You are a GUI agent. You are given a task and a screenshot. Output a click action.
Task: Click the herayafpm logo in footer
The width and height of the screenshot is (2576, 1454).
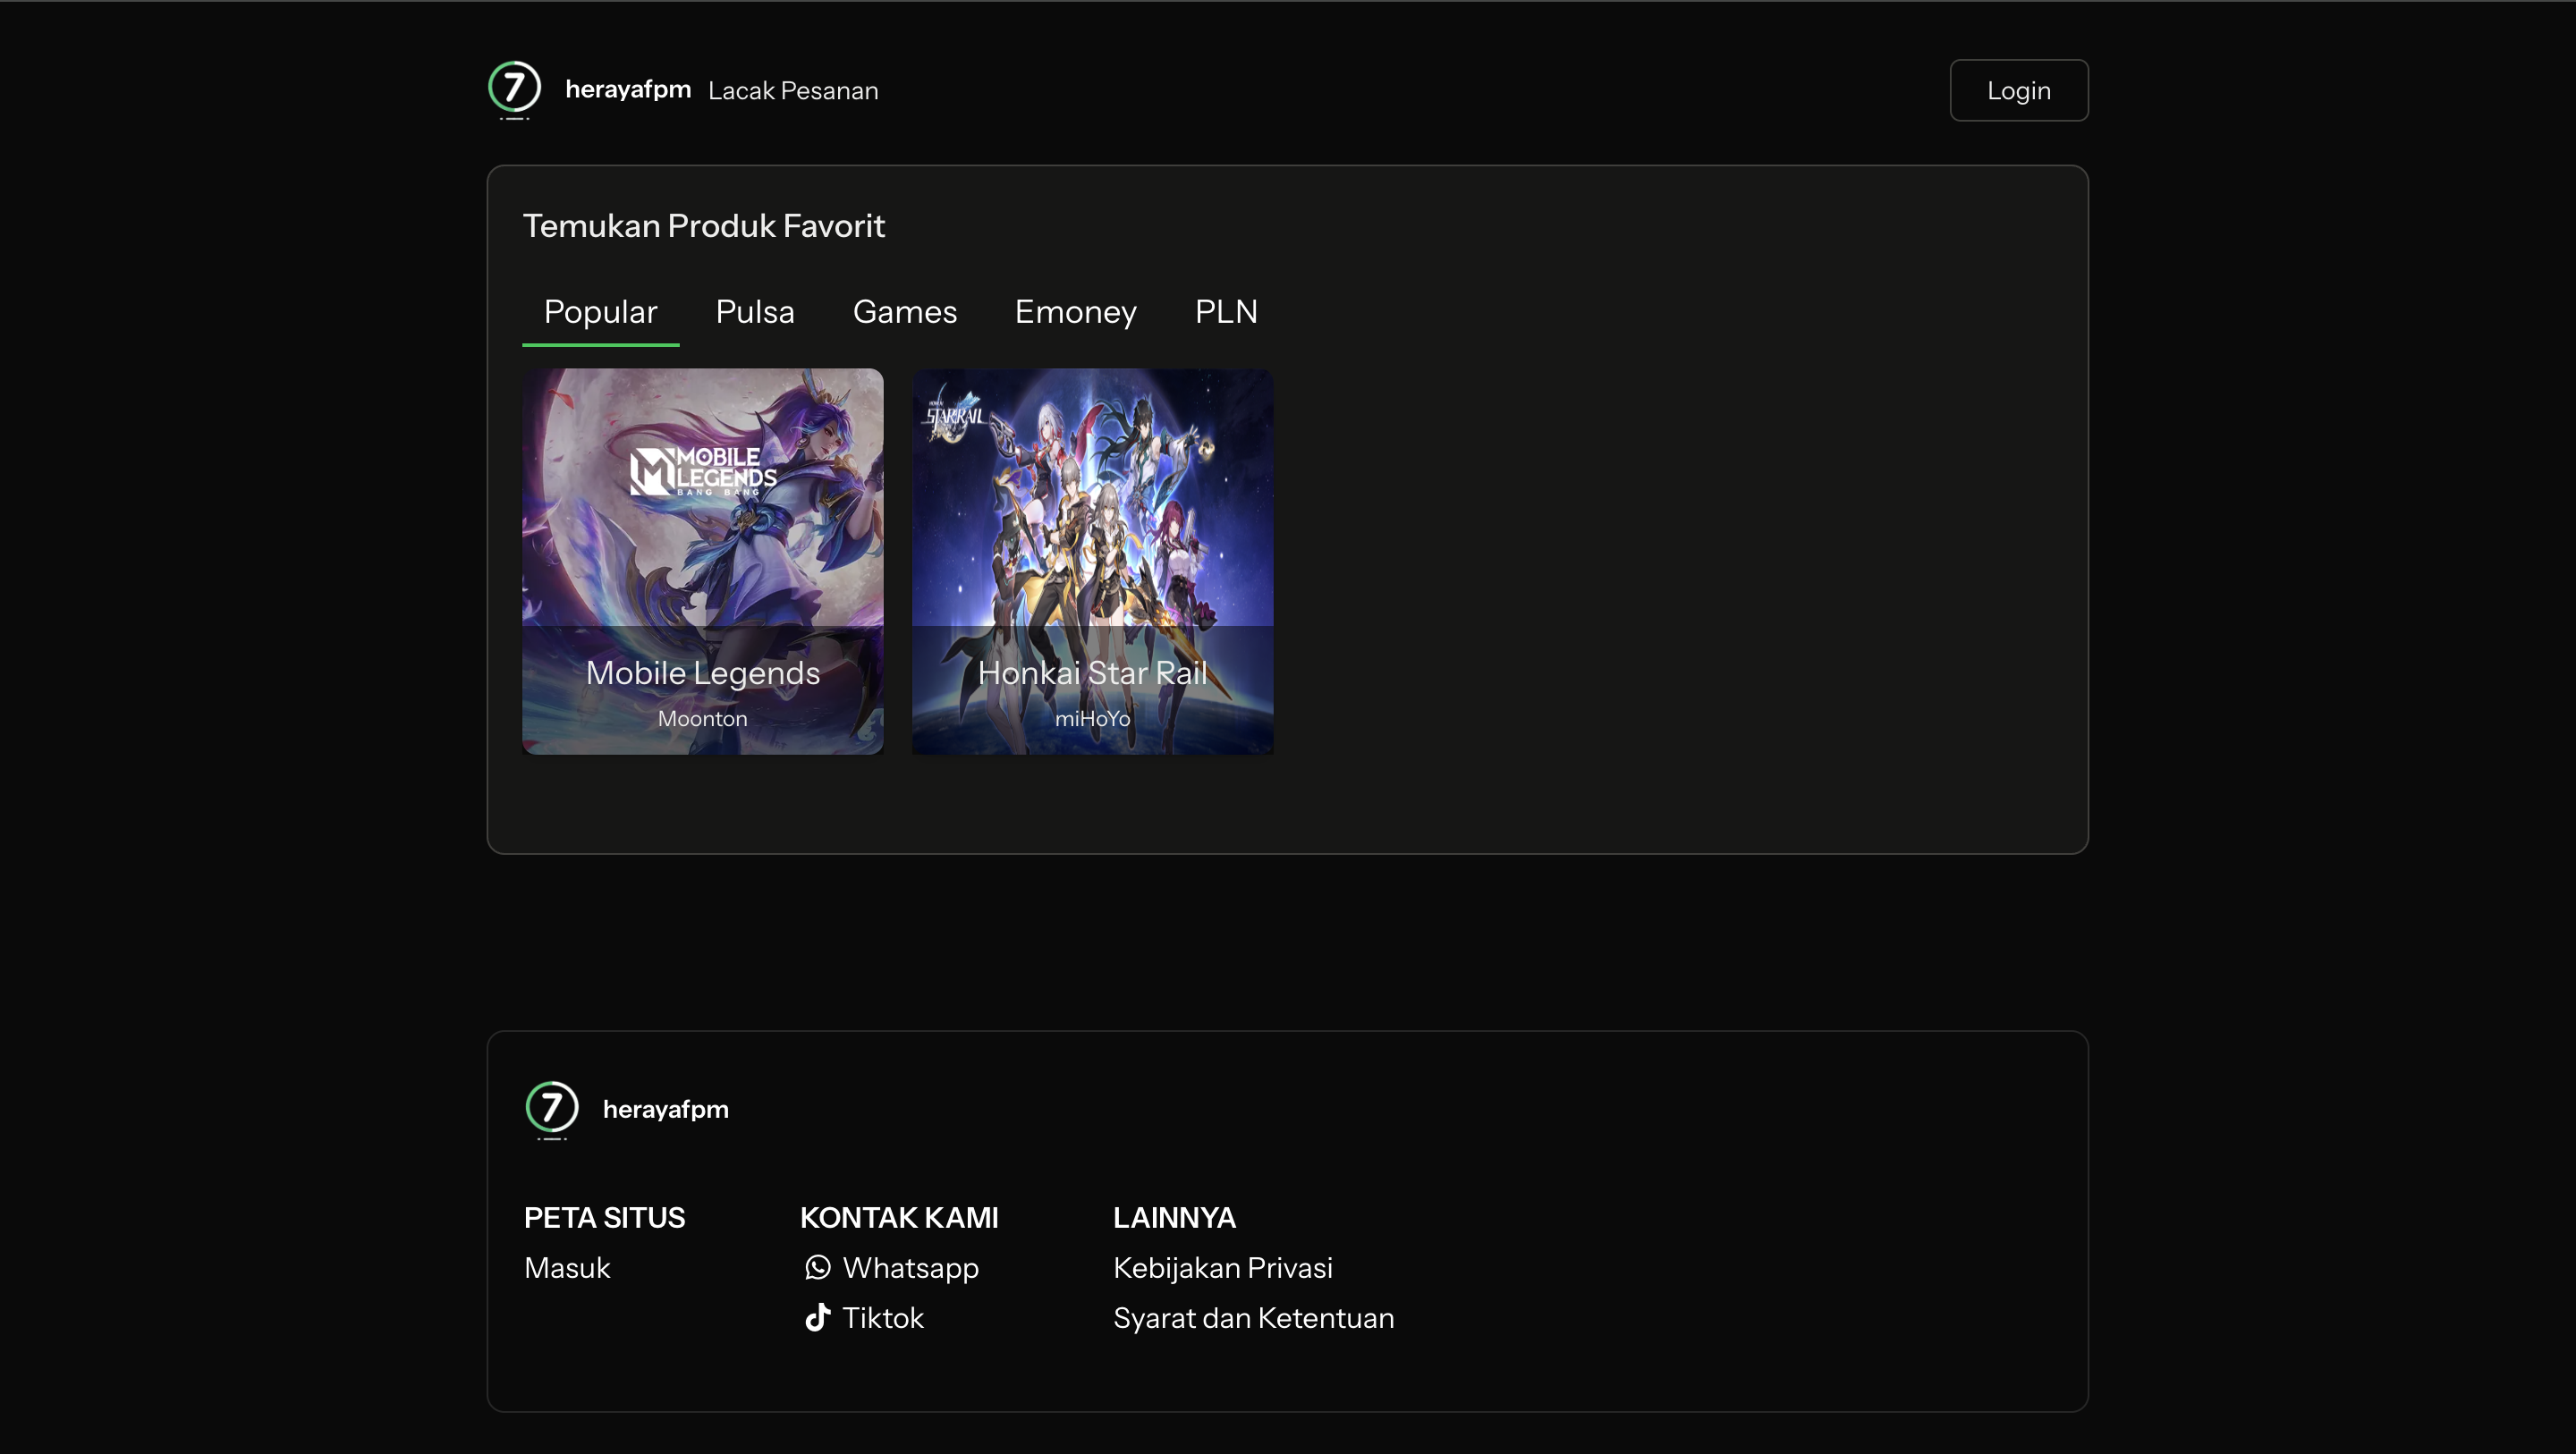(x=551, y=1108)
